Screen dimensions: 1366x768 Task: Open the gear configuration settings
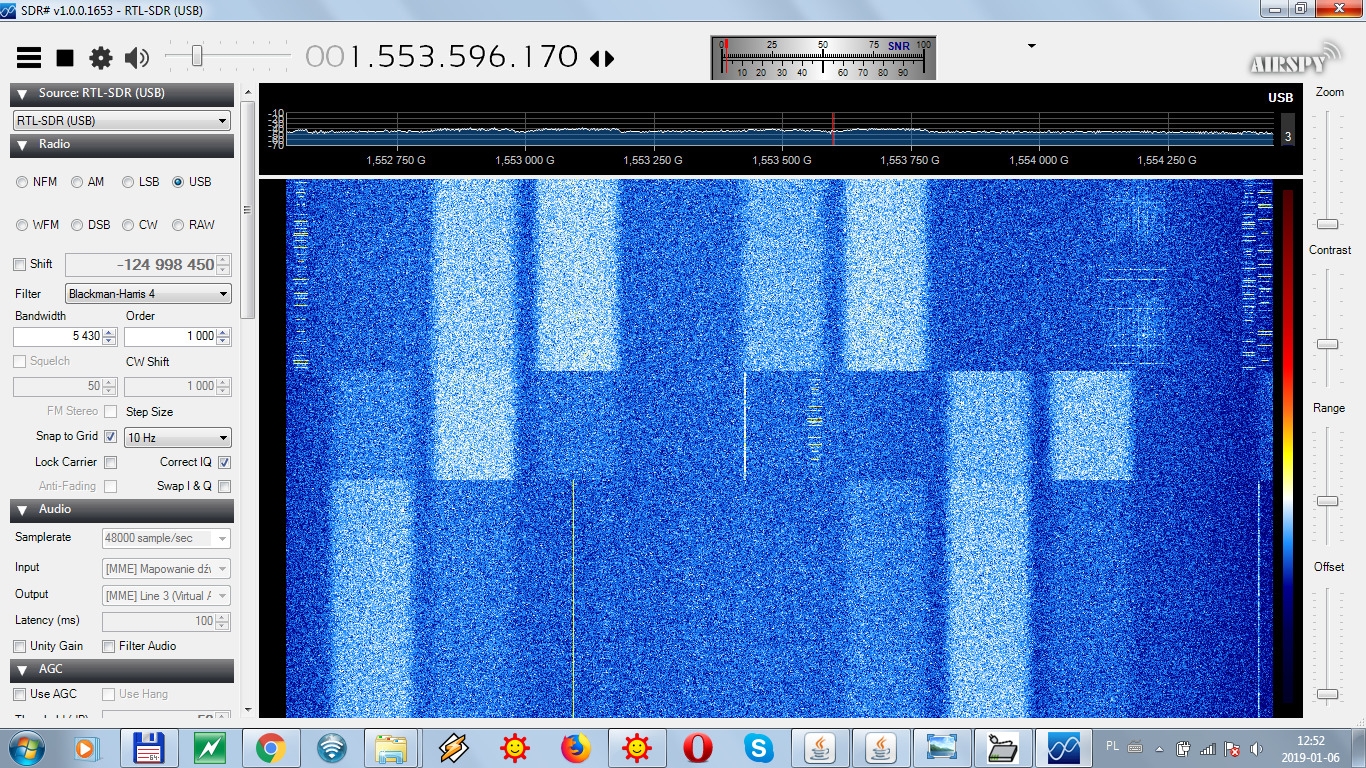click(101, 58)
